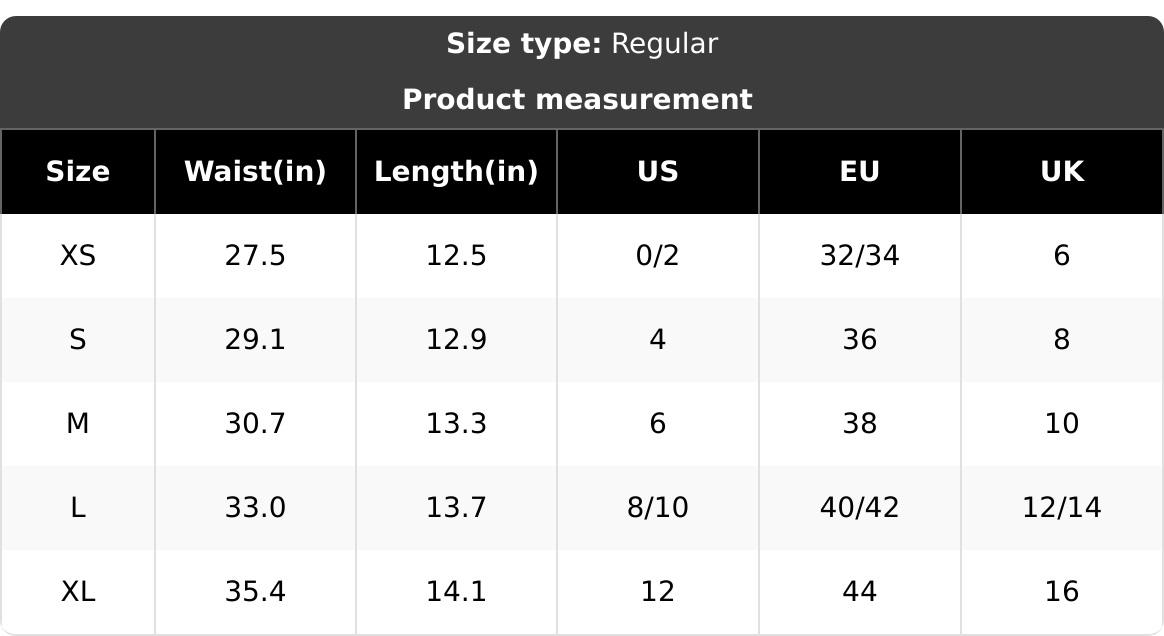
Task: Click the 12/14 UK size cell
Action: 1062,508
